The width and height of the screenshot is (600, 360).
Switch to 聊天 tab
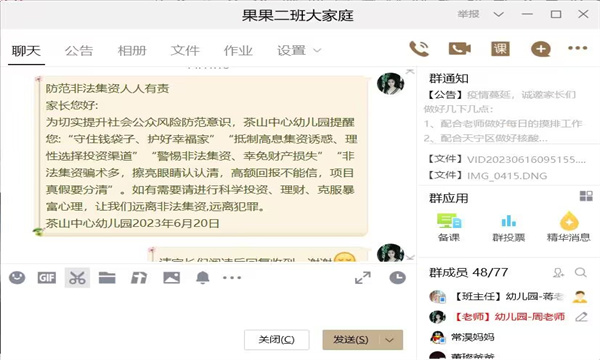[x=26, y=50]
